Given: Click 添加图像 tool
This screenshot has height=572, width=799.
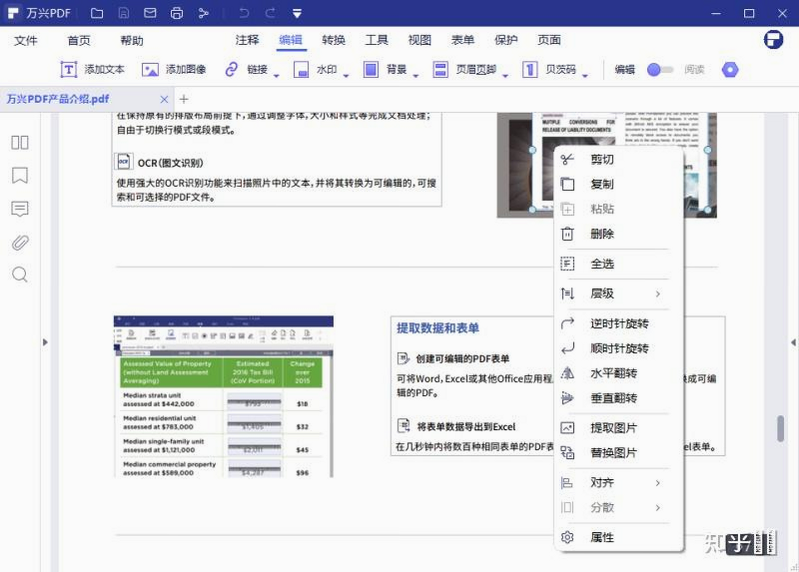Looking at the screenshot, I should click(x=174, y=69).
